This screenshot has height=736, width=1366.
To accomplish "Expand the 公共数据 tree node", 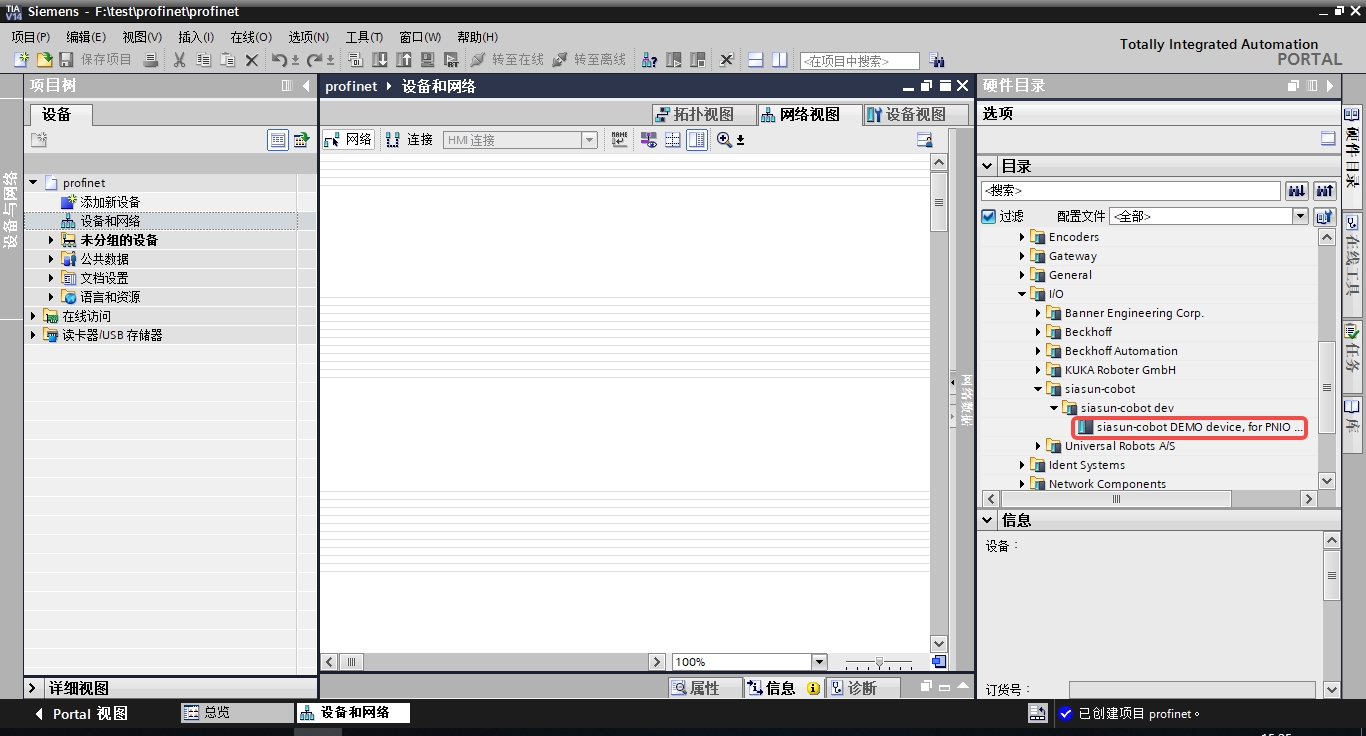I will click(51, 259).
